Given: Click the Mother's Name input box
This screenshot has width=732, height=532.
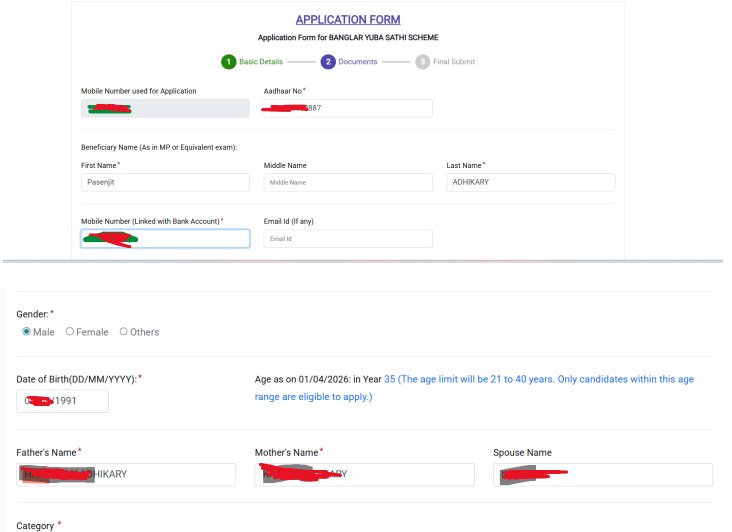Looking at the screenshot, I should [x=364, y=474].
